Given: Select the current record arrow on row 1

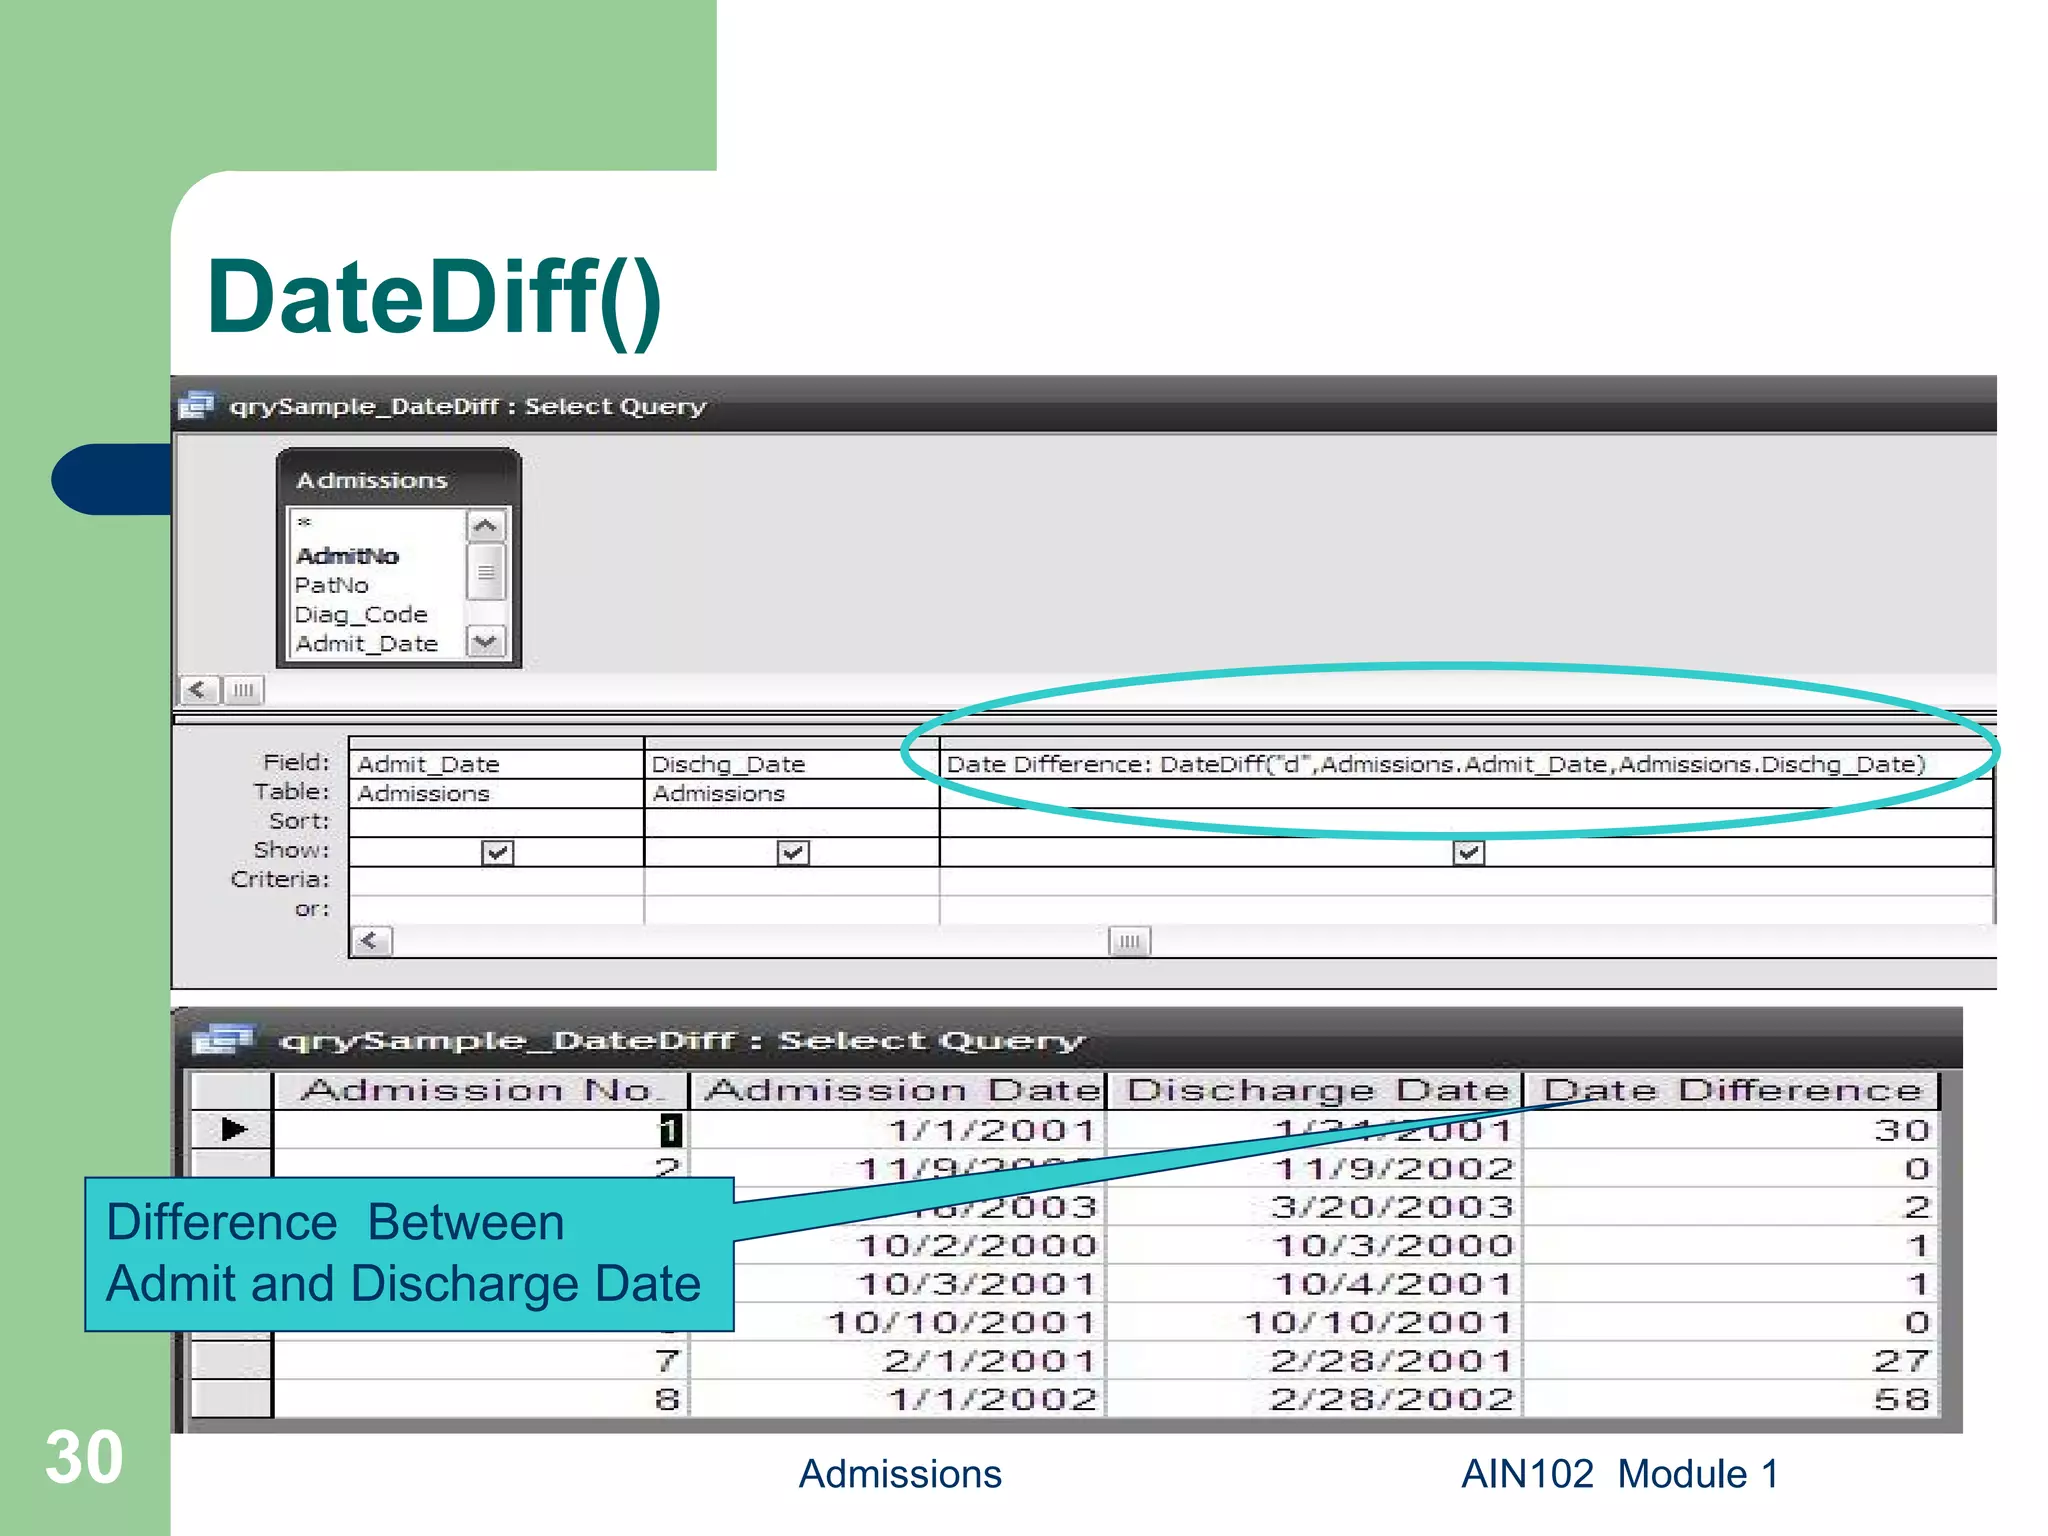Looking at the screenshot, I should point(232,1130).
